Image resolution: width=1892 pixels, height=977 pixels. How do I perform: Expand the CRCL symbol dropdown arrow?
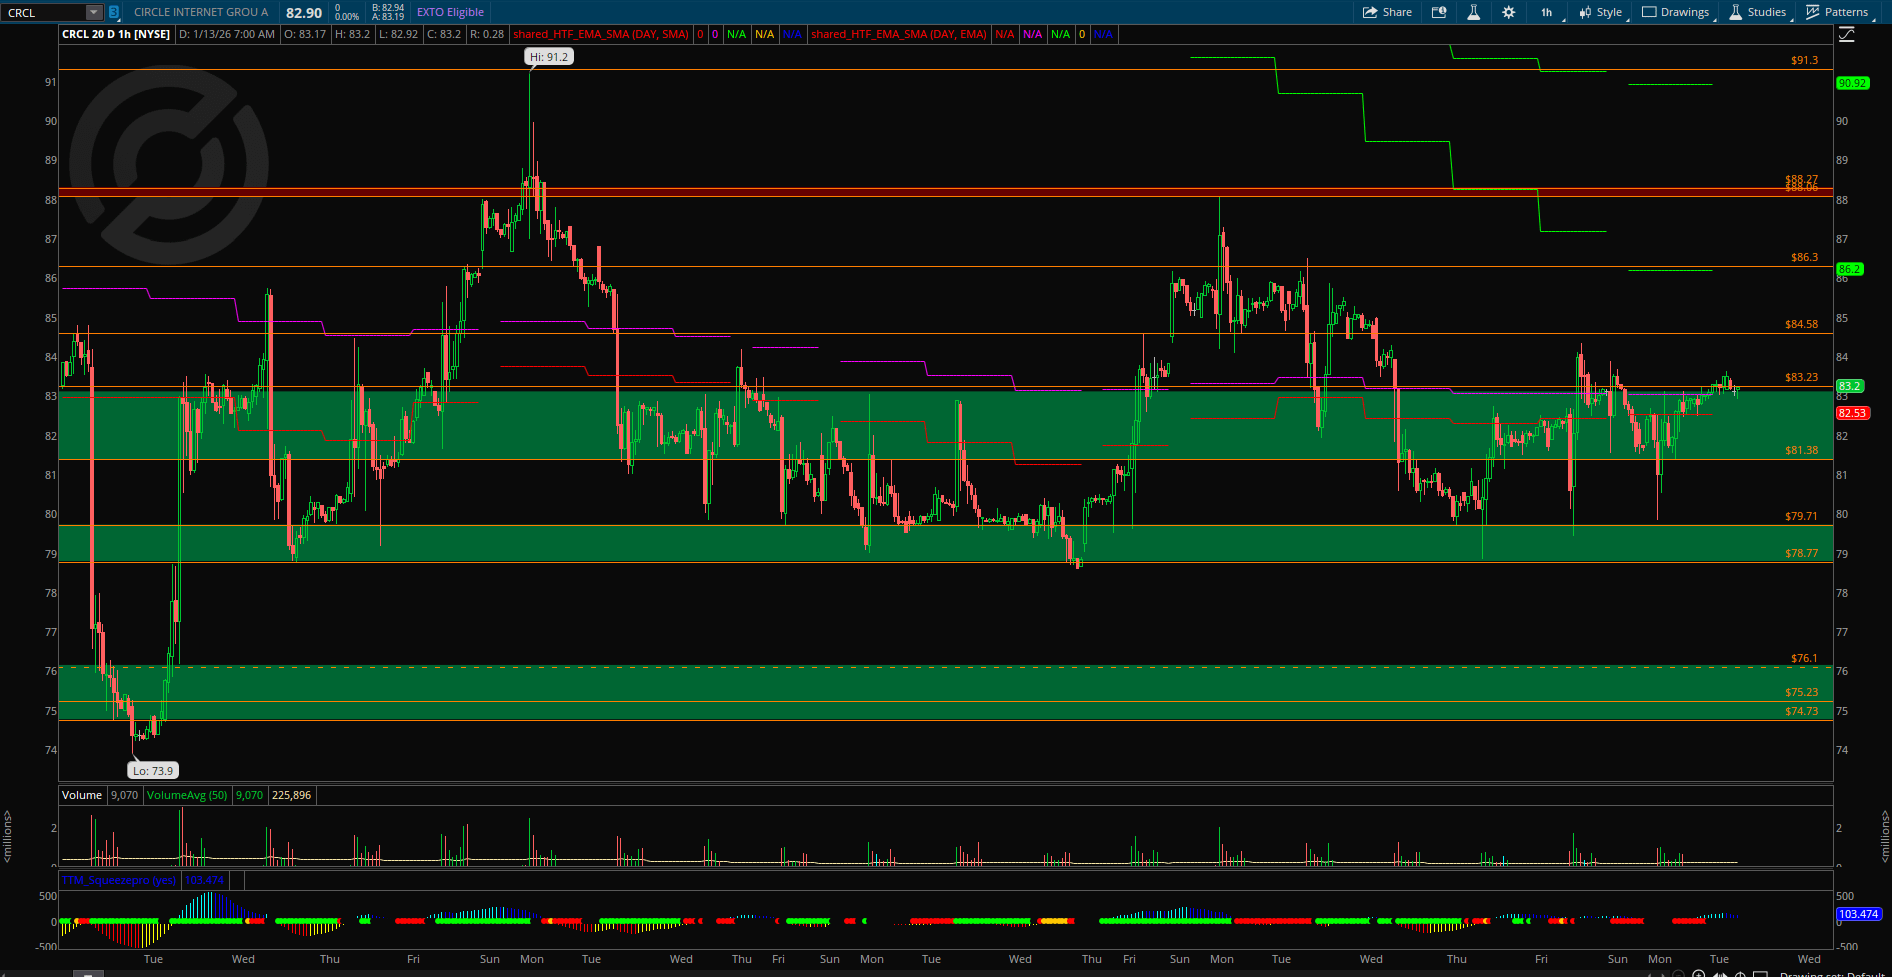coord(94,12)
